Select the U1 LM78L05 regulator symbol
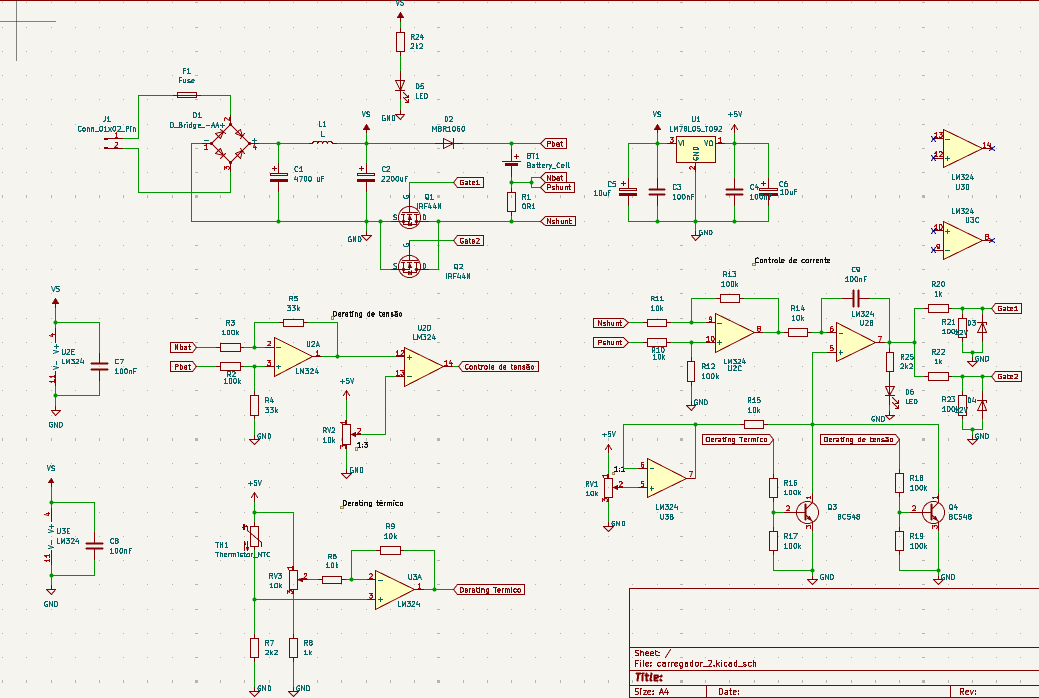This screenshot has width=1039, height=698. (696, 149)
